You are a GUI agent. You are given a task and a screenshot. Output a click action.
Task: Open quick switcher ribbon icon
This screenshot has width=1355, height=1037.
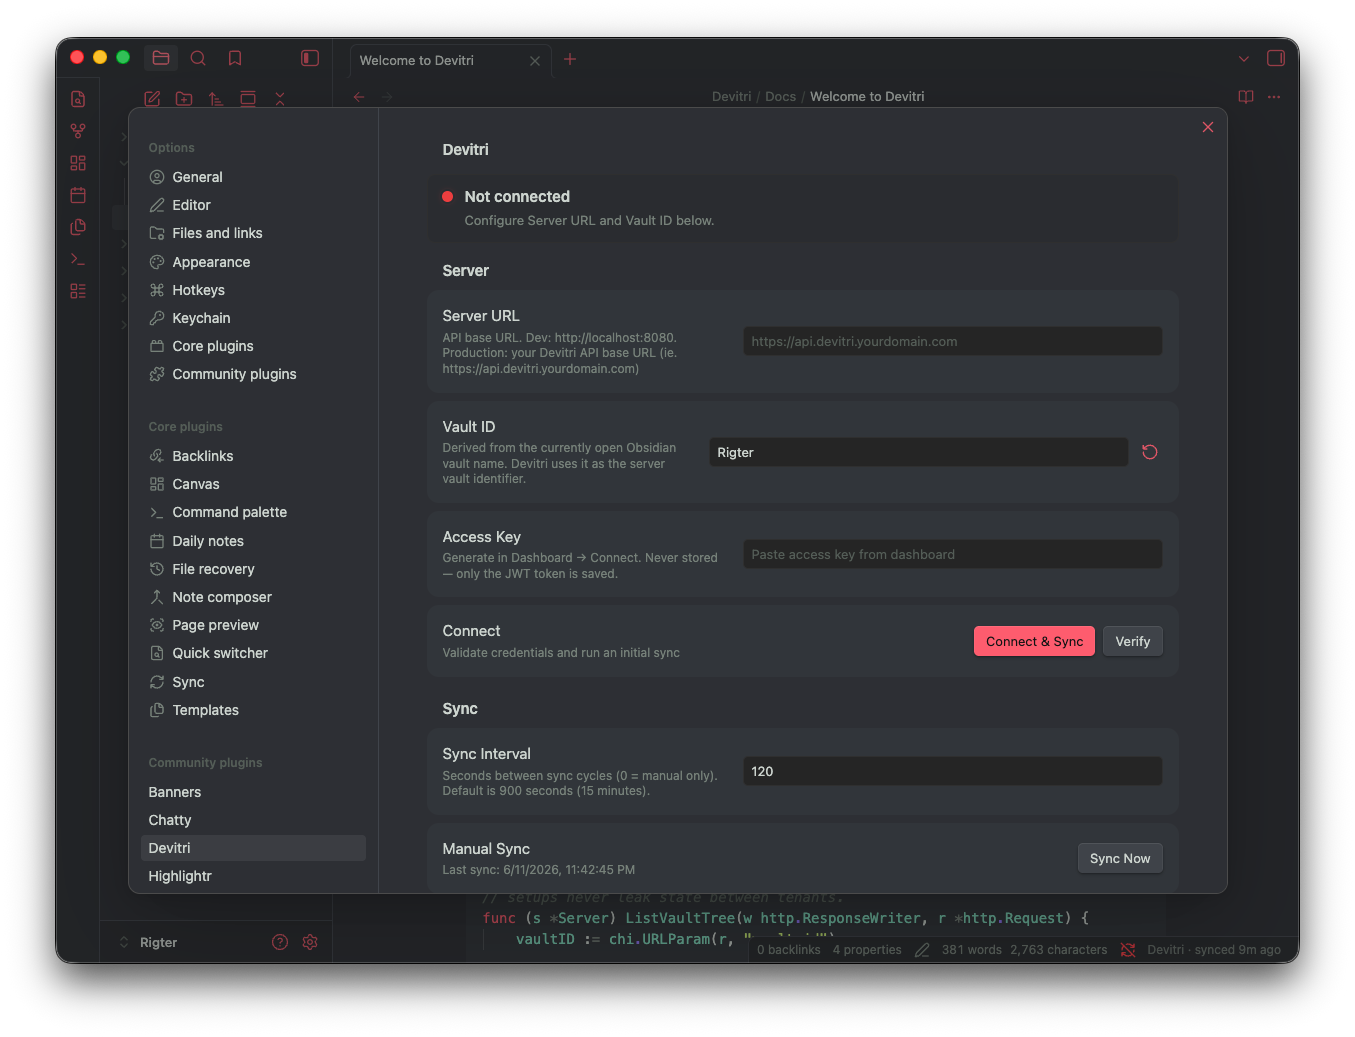coord(78,99)
